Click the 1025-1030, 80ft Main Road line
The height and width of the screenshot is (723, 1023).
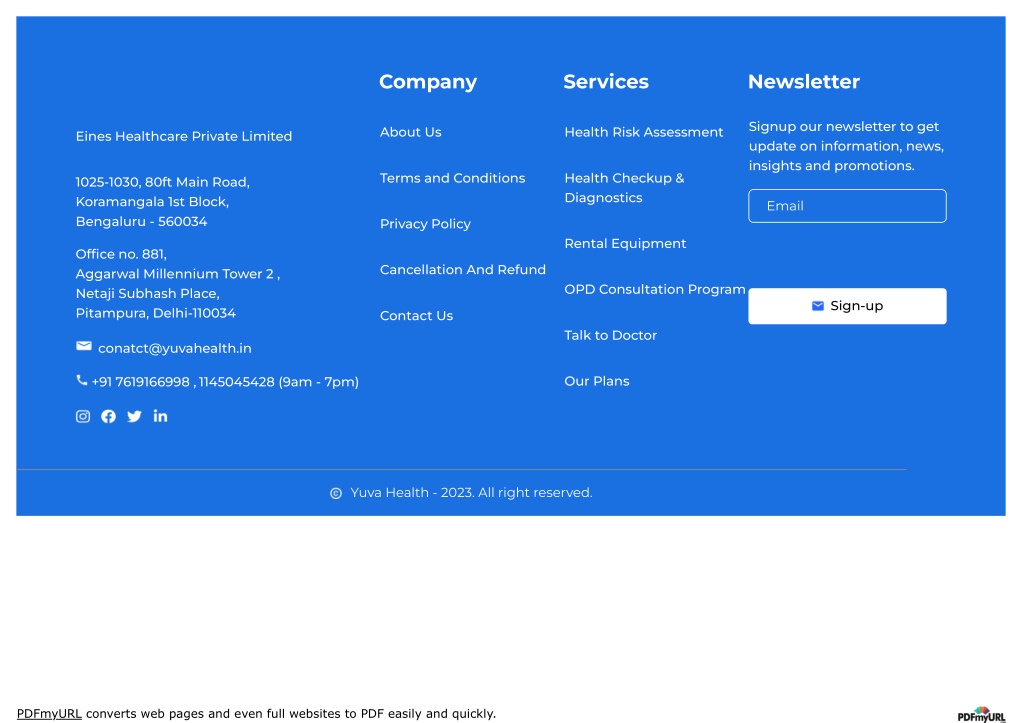[162, 182]
